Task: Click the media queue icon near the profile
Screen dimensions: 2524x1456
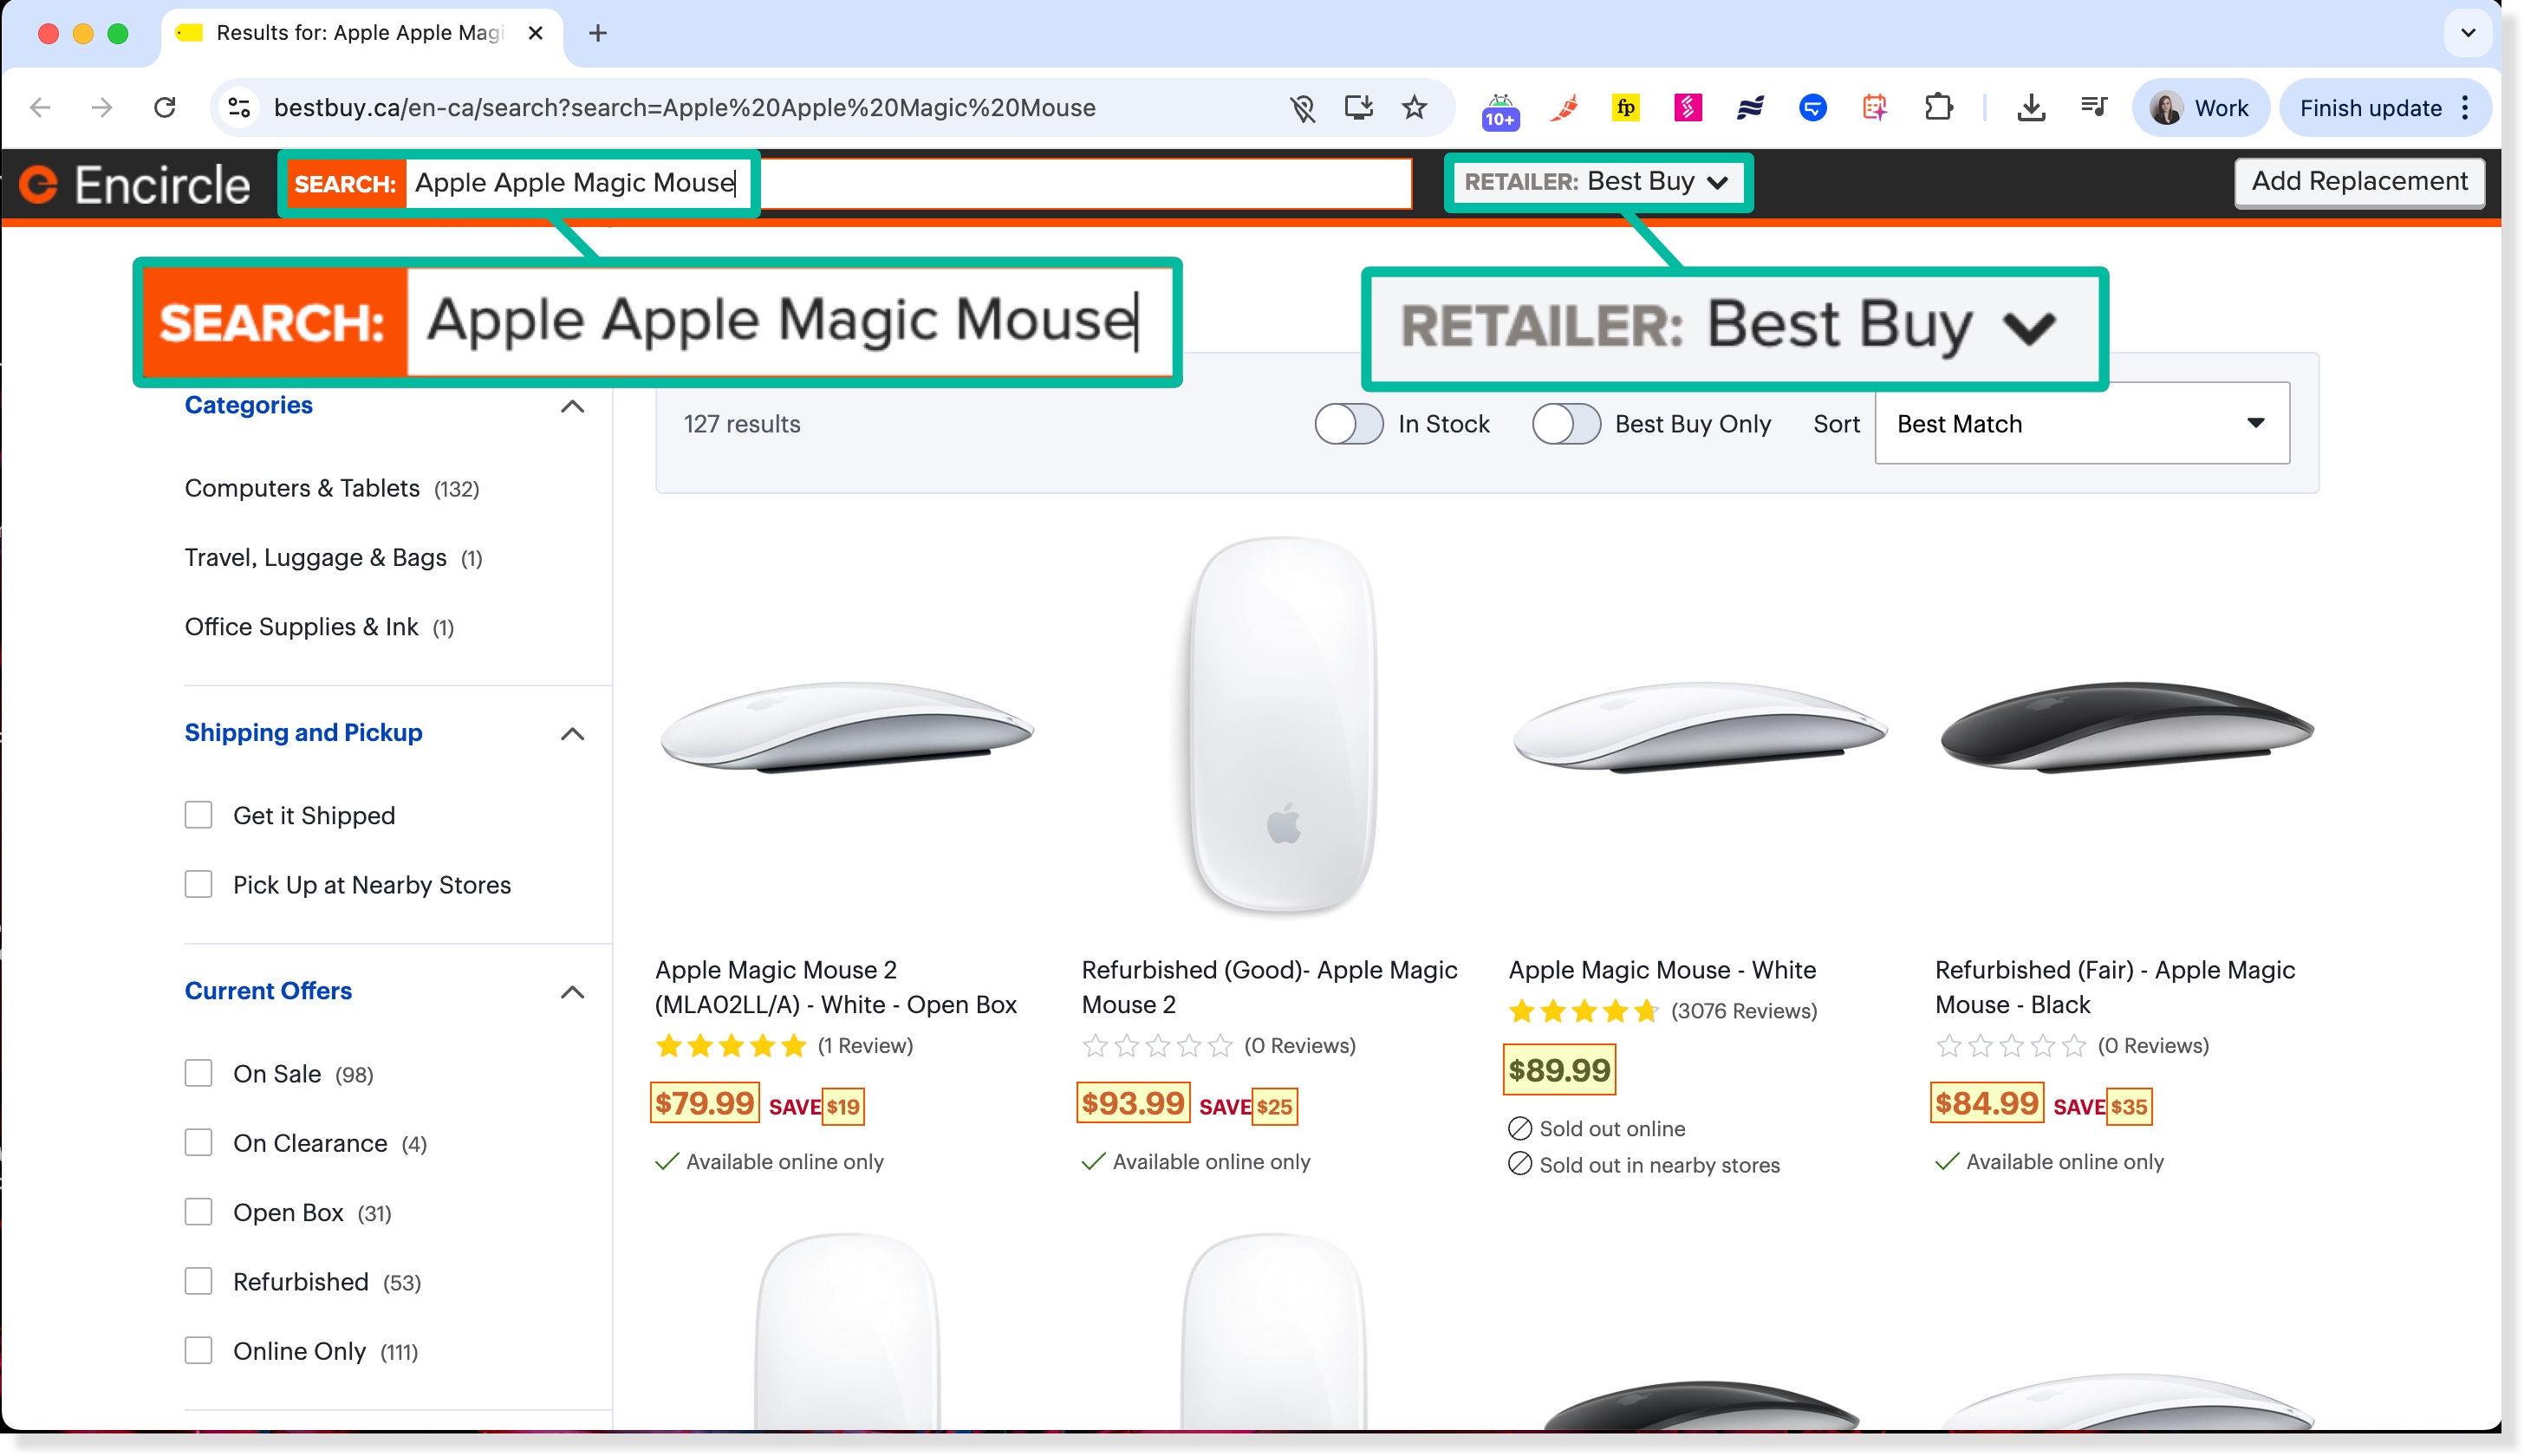Action: 2094,107
